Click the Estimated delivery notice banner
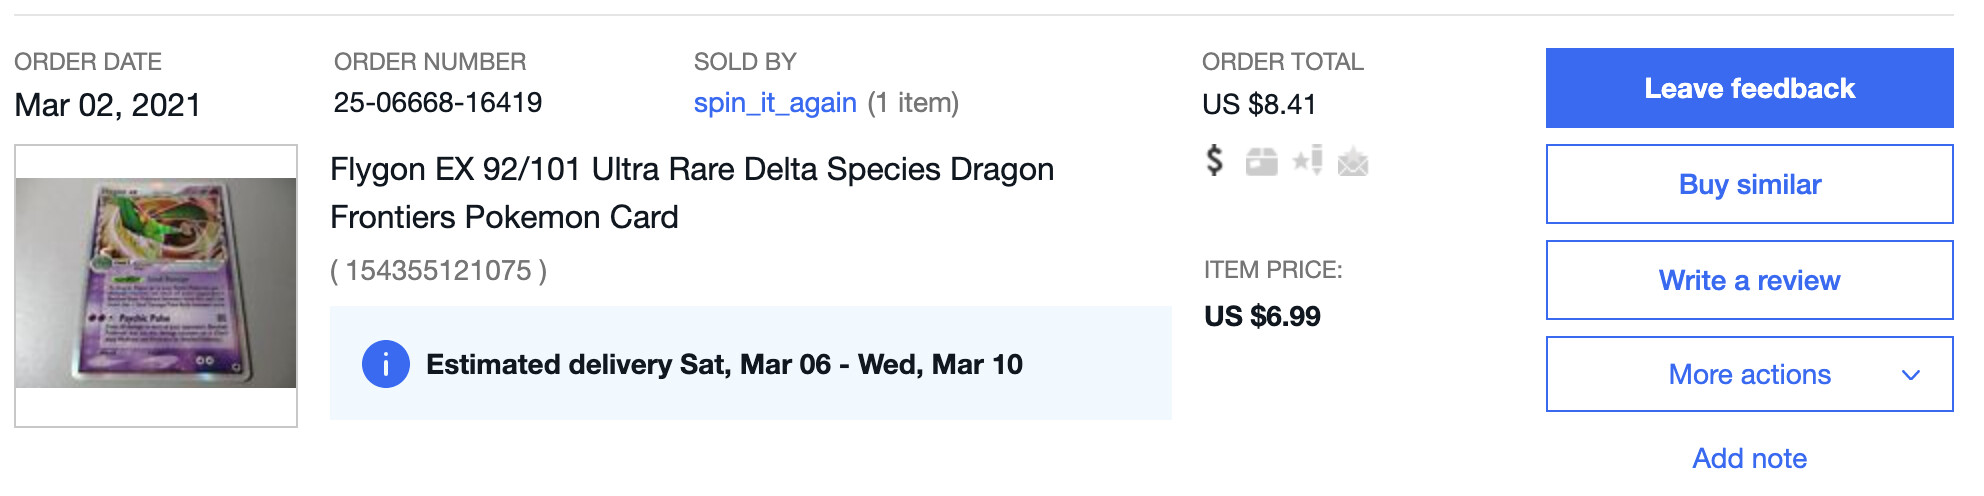Image resolution: width=1984 pixels, height=496 pixels. [751, 363]
